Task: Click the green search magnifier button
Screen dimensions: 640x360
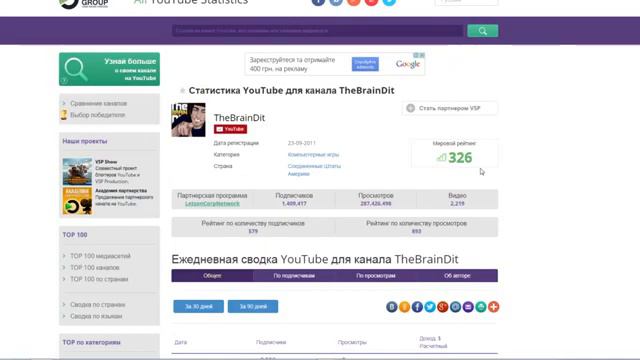Action: (x=482, y=31)
